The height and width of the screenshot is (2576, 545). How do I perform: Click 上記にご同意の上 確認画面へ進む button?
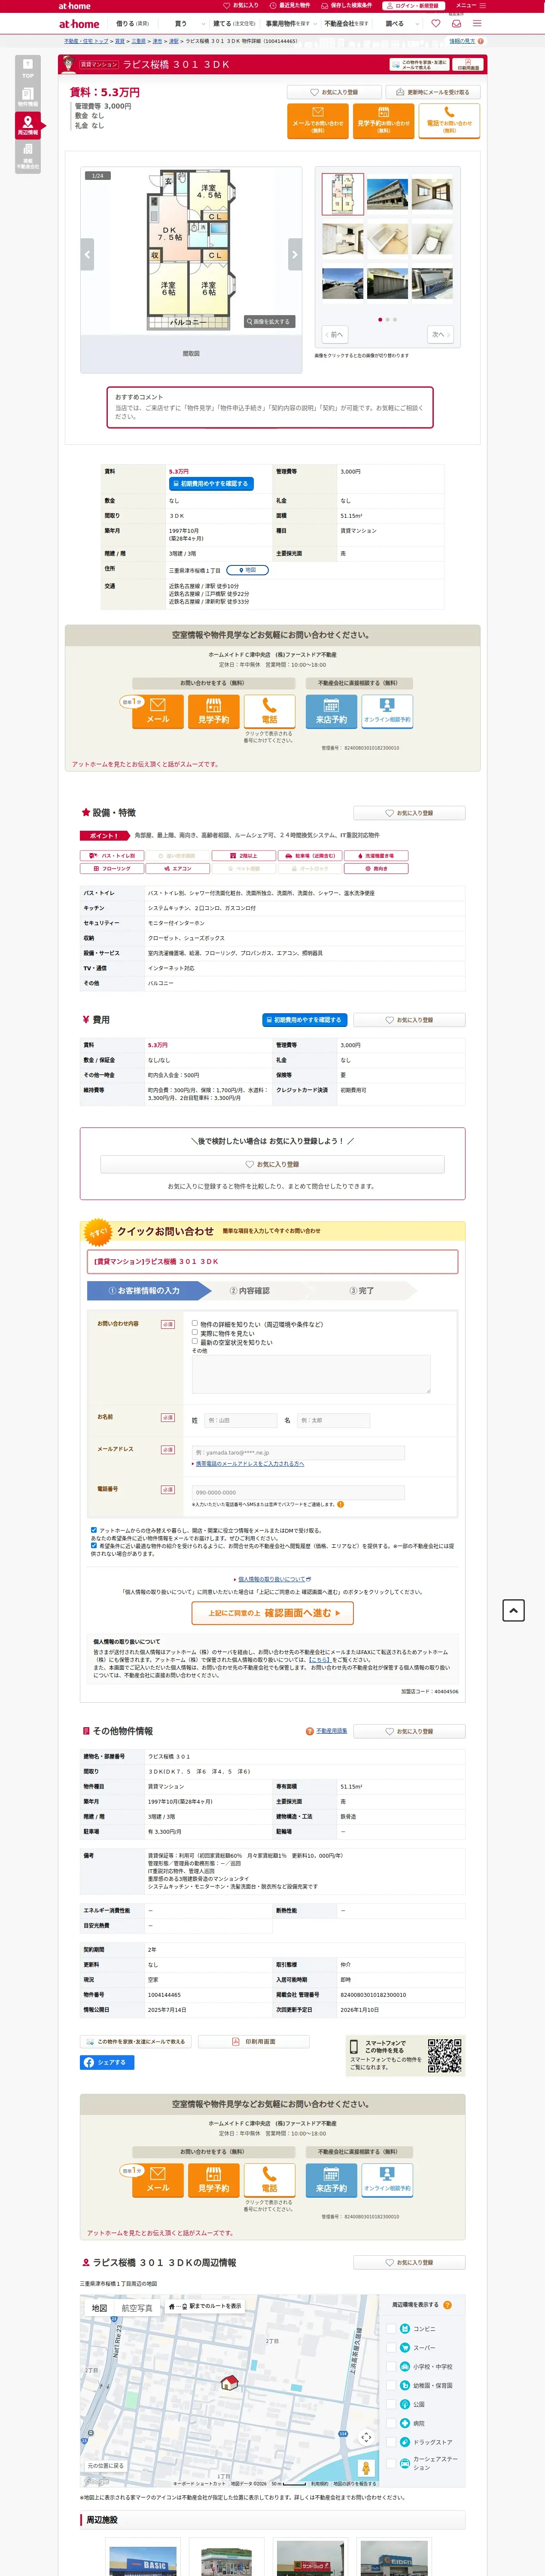(273, 1613)
